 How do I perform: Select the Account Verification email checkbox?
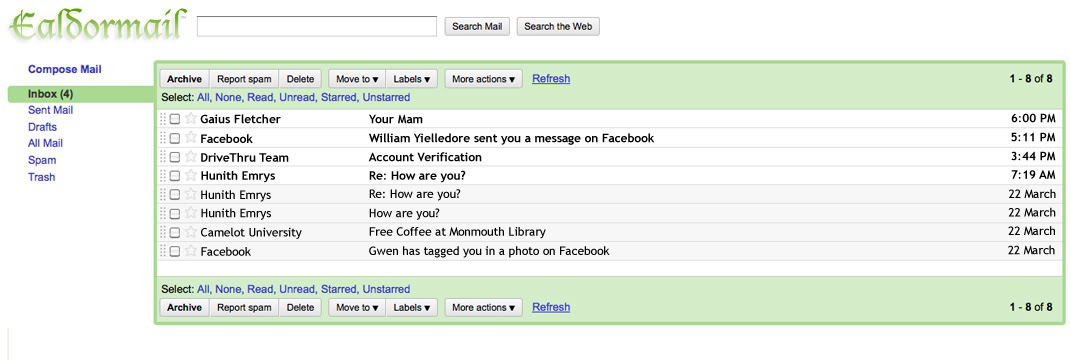[x=175, y=158]
